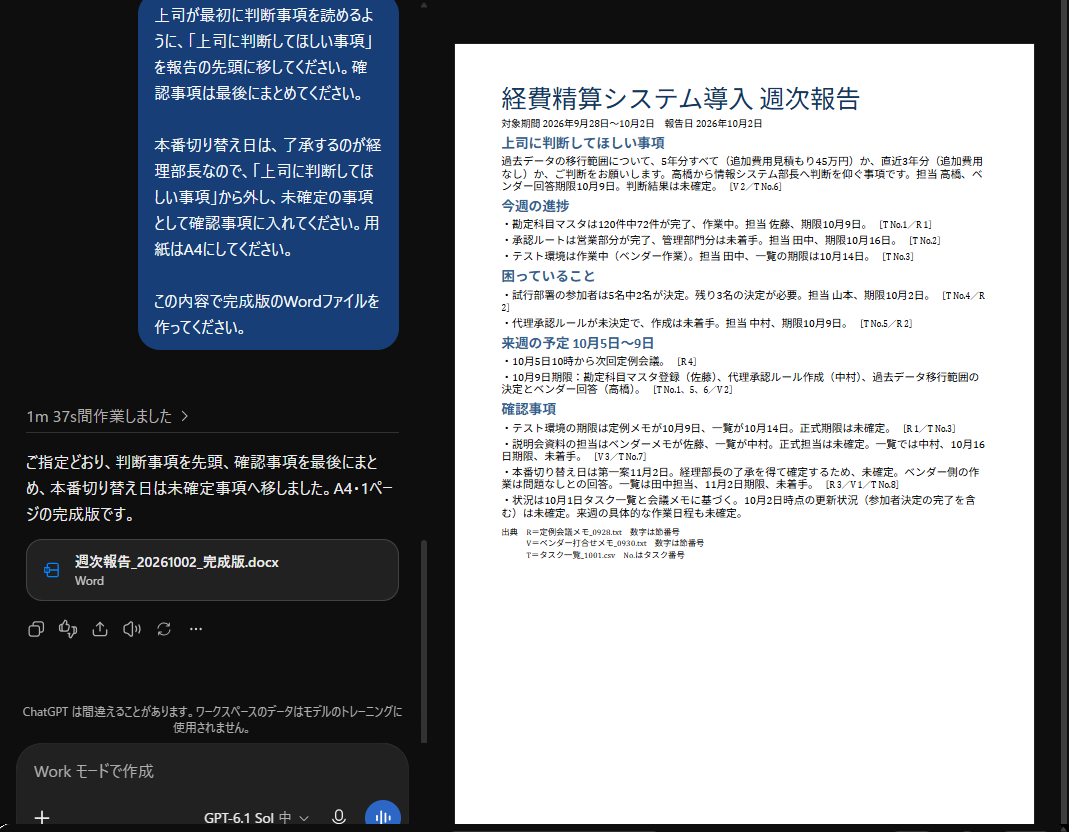Open the GPT-6.1 Sol model dropdown
The width and height of the screenshot is (1069, 832).
point(256,818)
